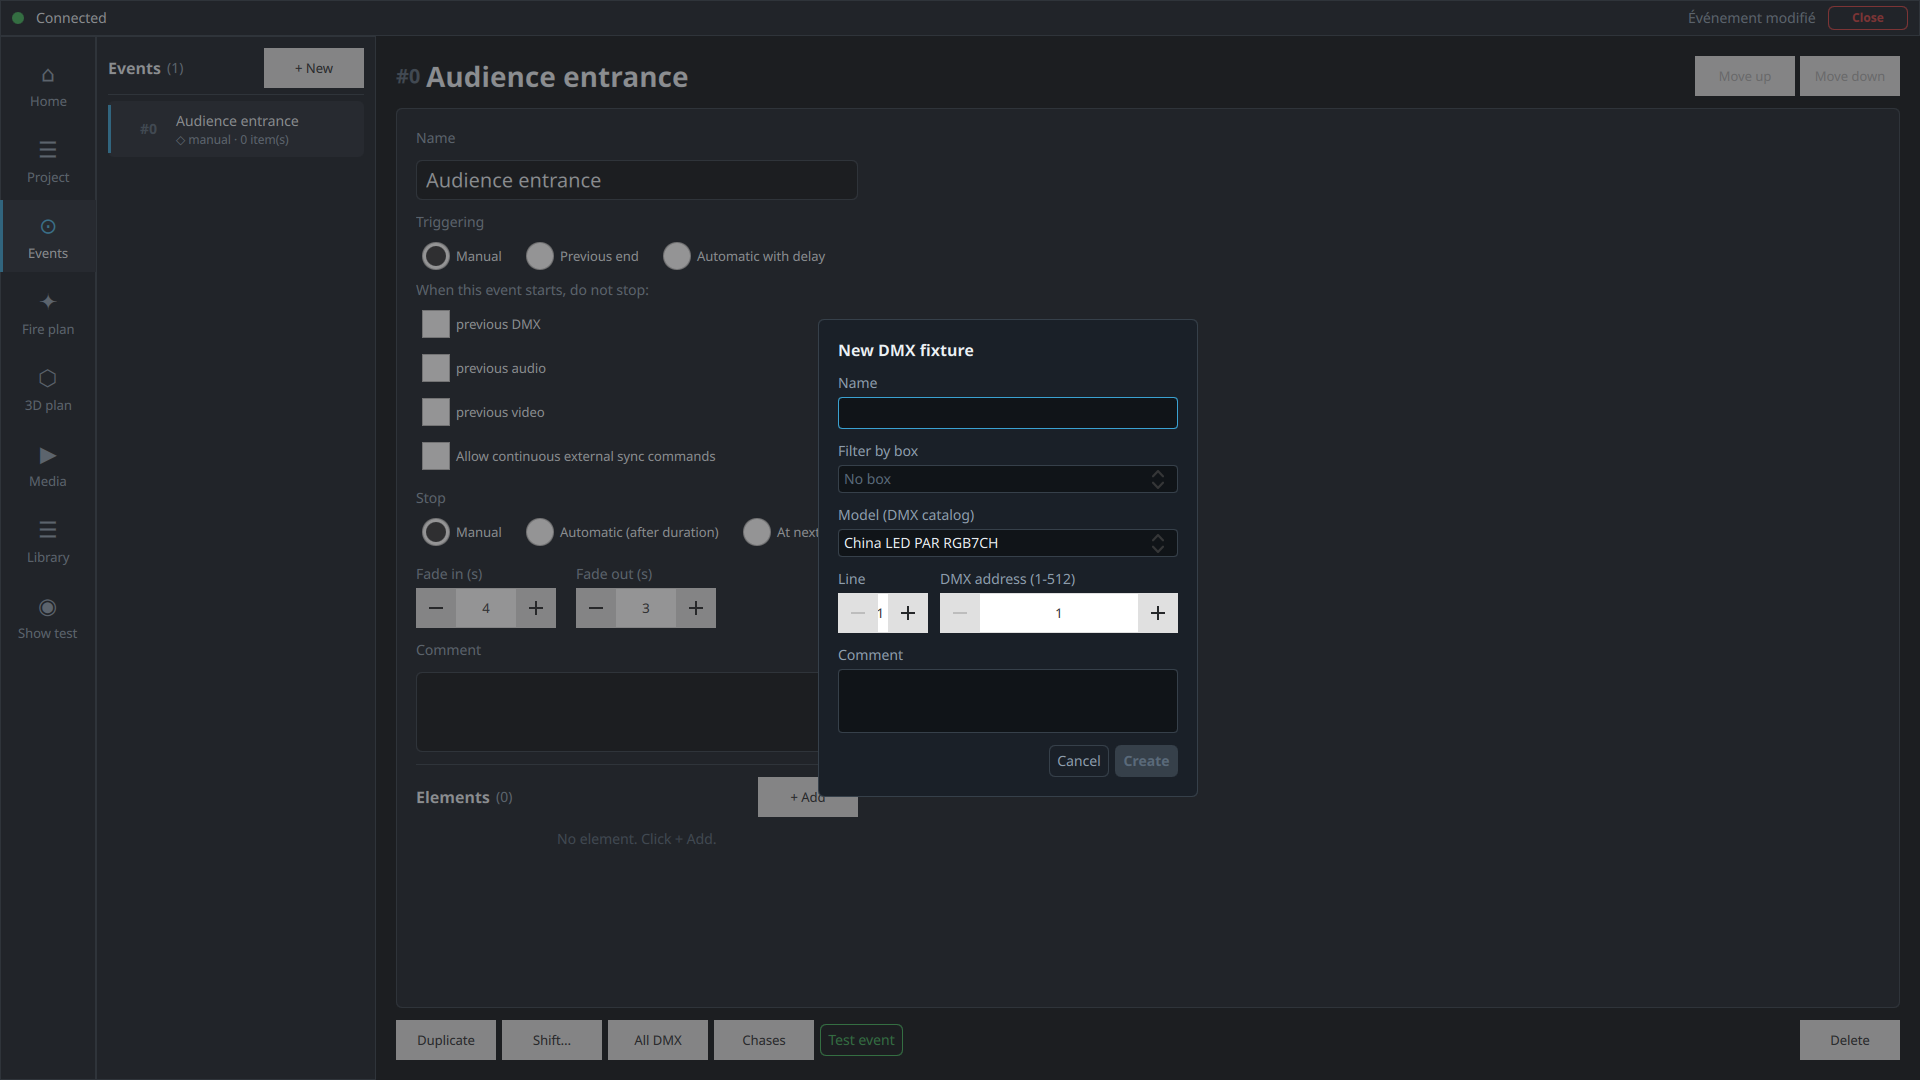Increase Fade in seconds with plus

point(536,608)
